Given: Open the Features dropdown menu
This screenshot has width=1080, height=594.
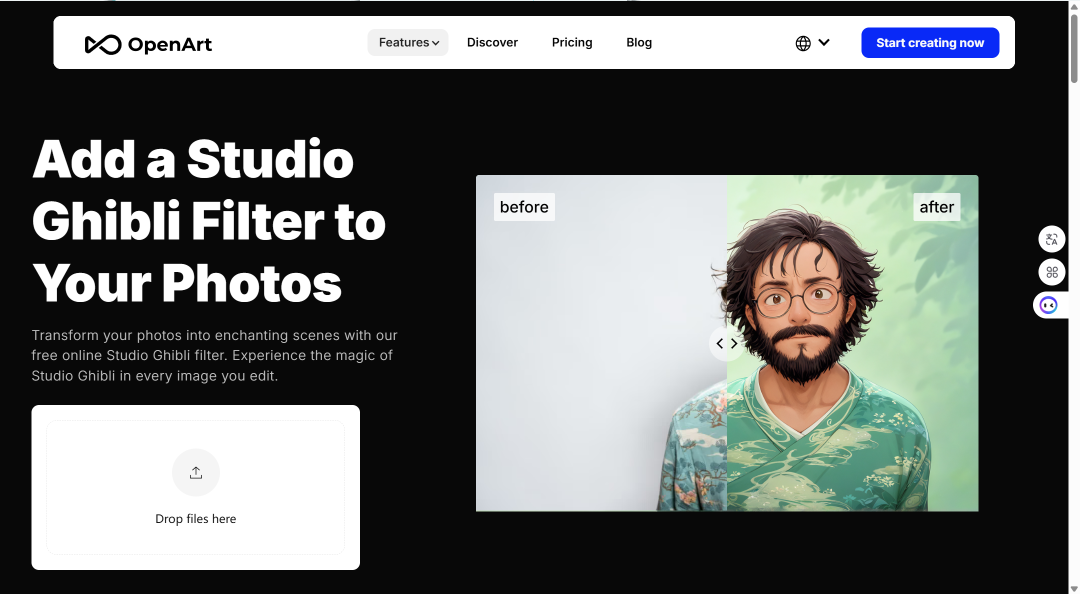Looking at the screenshot, I should click(408, 43).
